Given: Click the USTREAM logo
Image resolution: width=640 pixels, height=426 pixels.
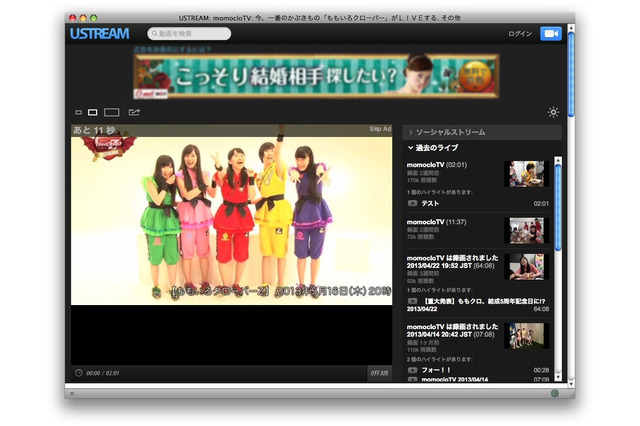Looking at the screenshot, I should (x=100, y=33).
